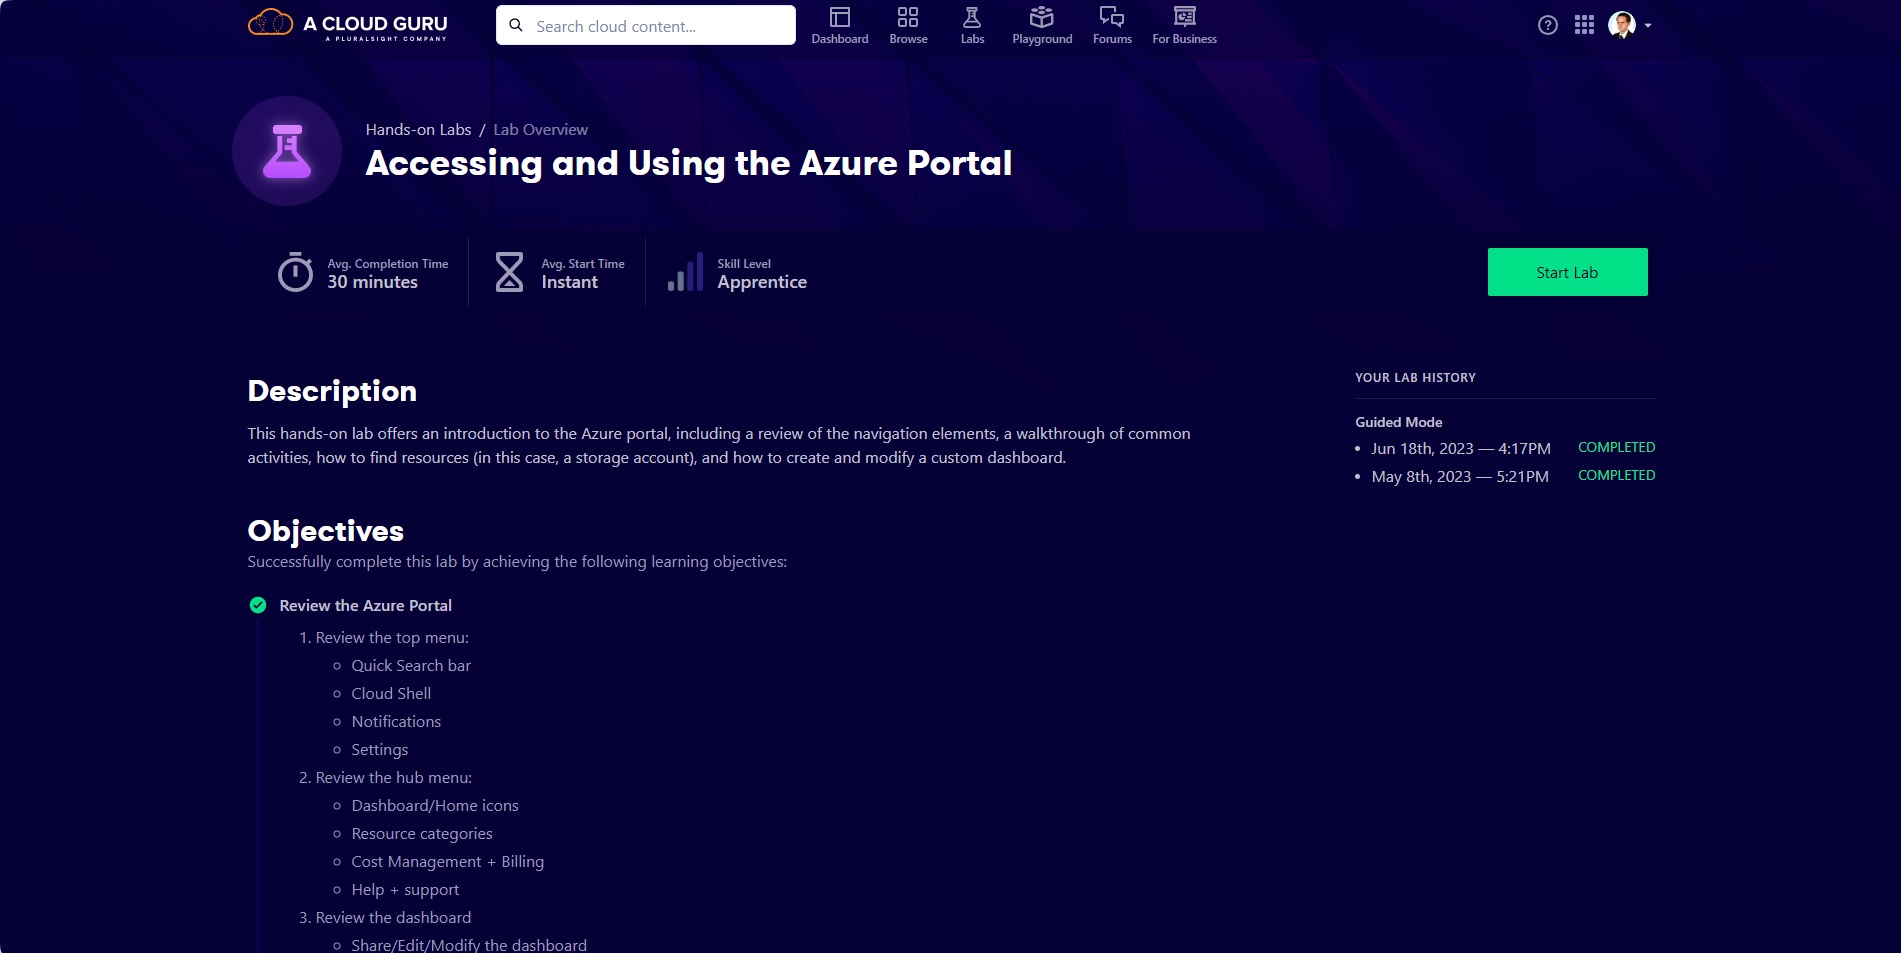Open the Forums nav item
The height and width of the screenshot is (953, 1901).
(x=1112, y=26)
